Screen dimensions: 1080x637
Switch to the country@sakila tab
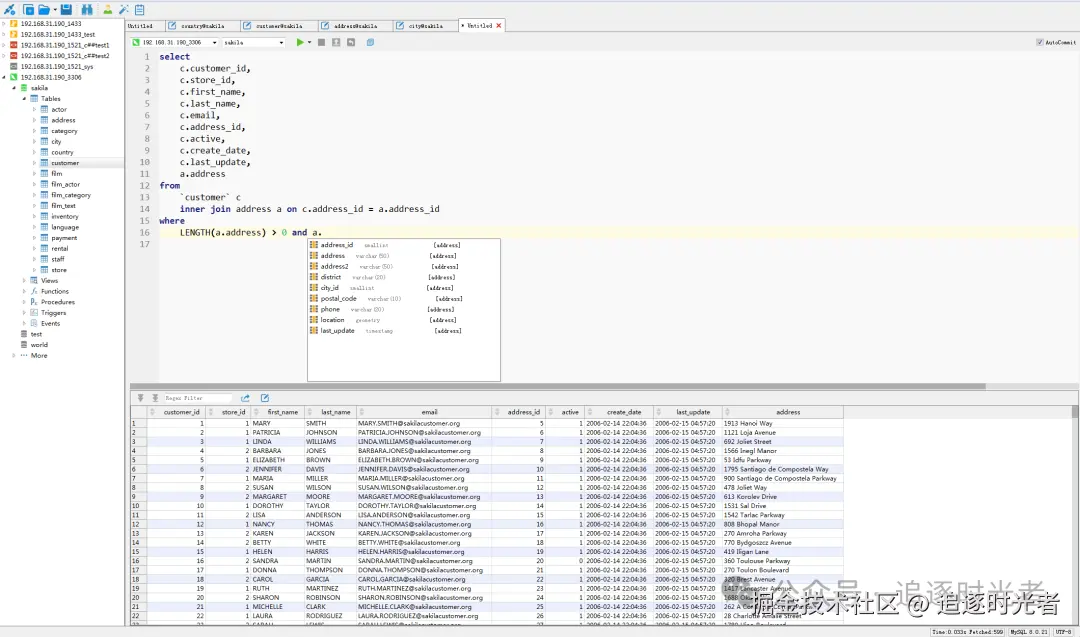(x=201, y=25)
